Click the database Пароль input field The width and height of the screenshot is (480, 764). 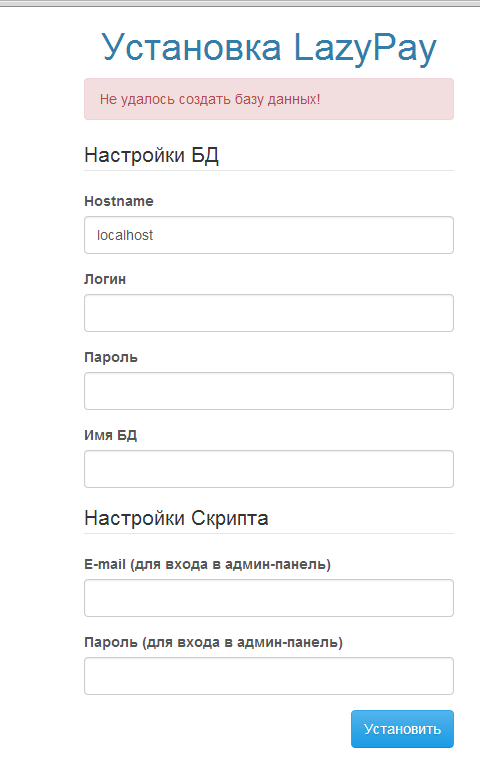click(x=269, y=391)
